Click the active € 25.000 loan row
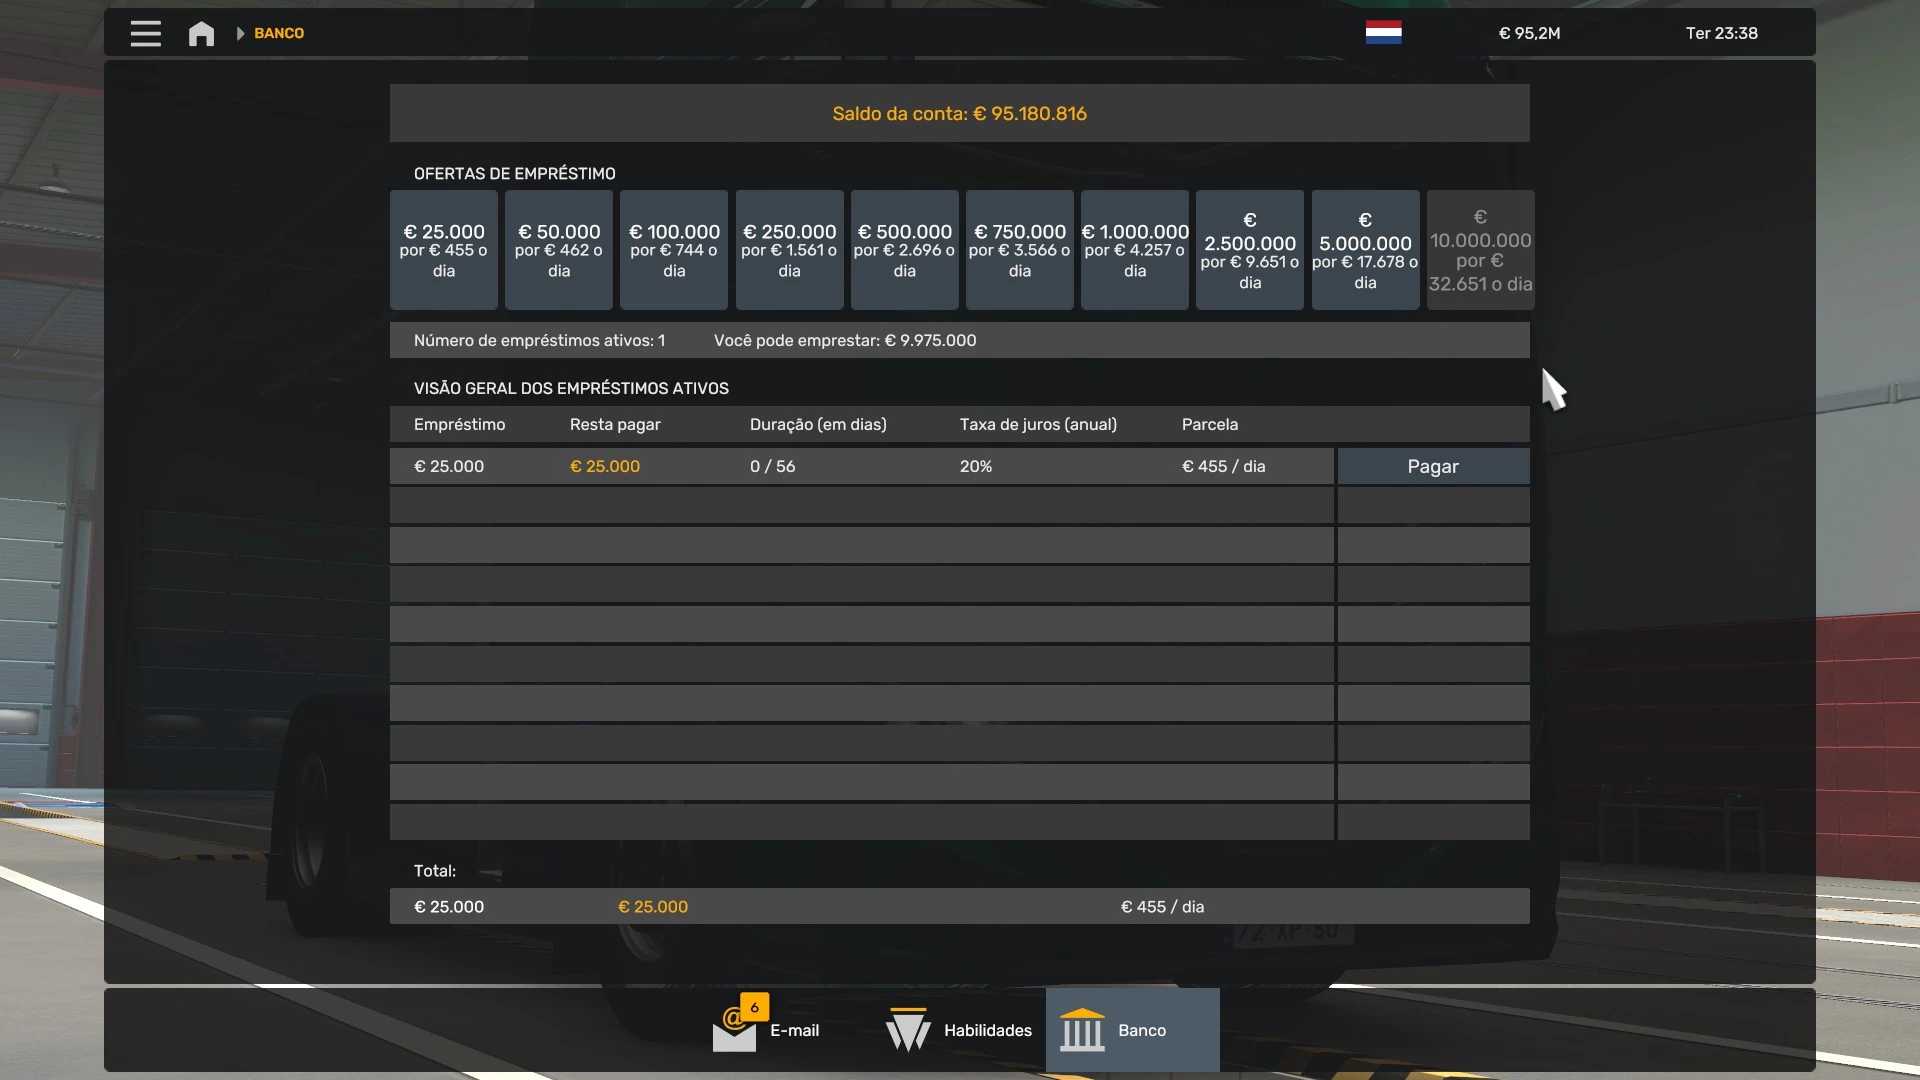 click(860, 466)
